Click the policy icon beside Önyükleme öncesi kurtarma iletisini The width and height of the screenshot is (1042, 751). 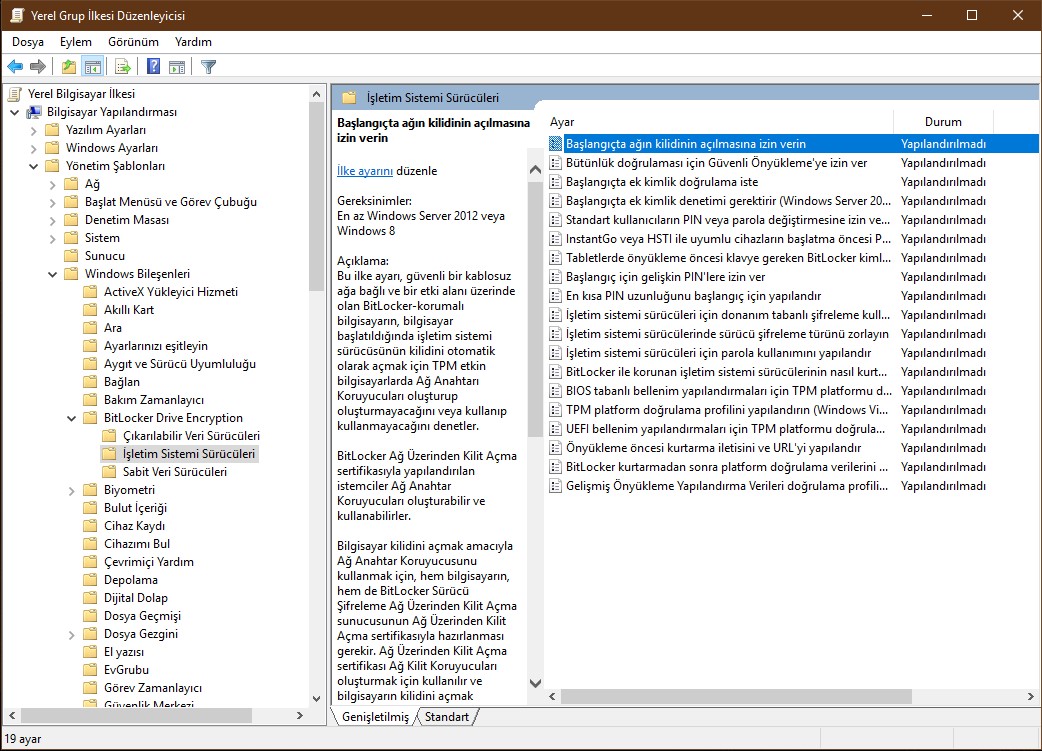pyautogui.click(x=556, y=448)
